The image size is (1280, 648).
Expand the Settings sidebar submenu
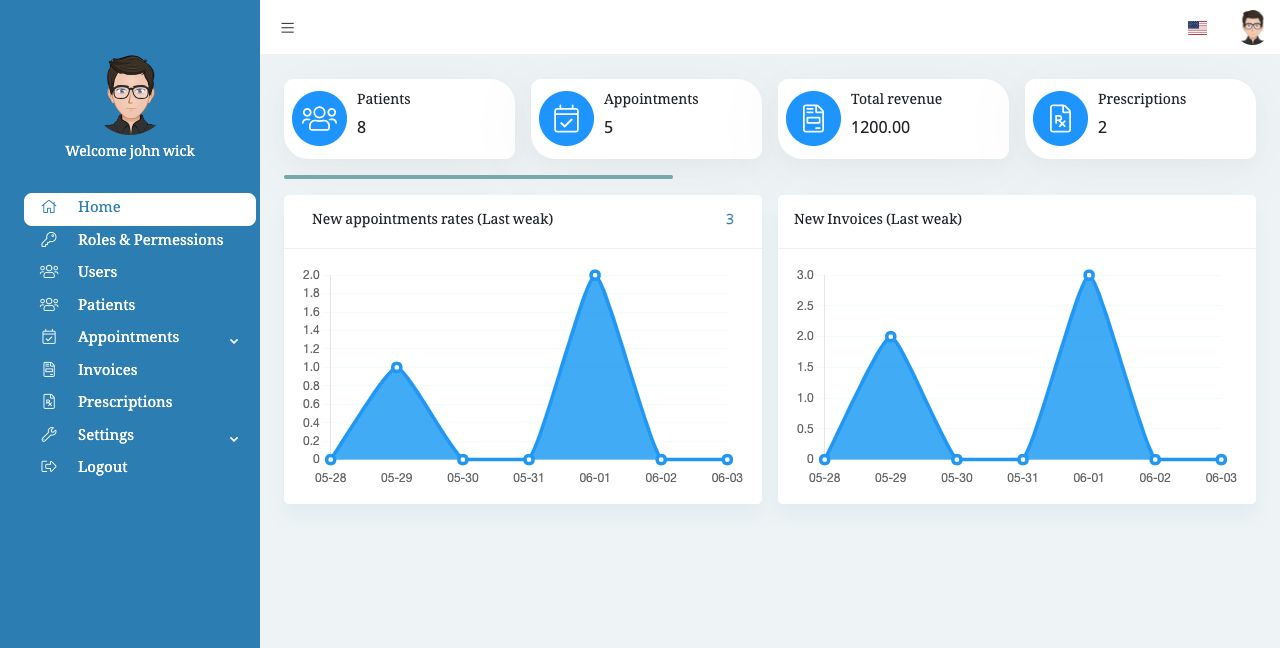[x=234, y=439]
